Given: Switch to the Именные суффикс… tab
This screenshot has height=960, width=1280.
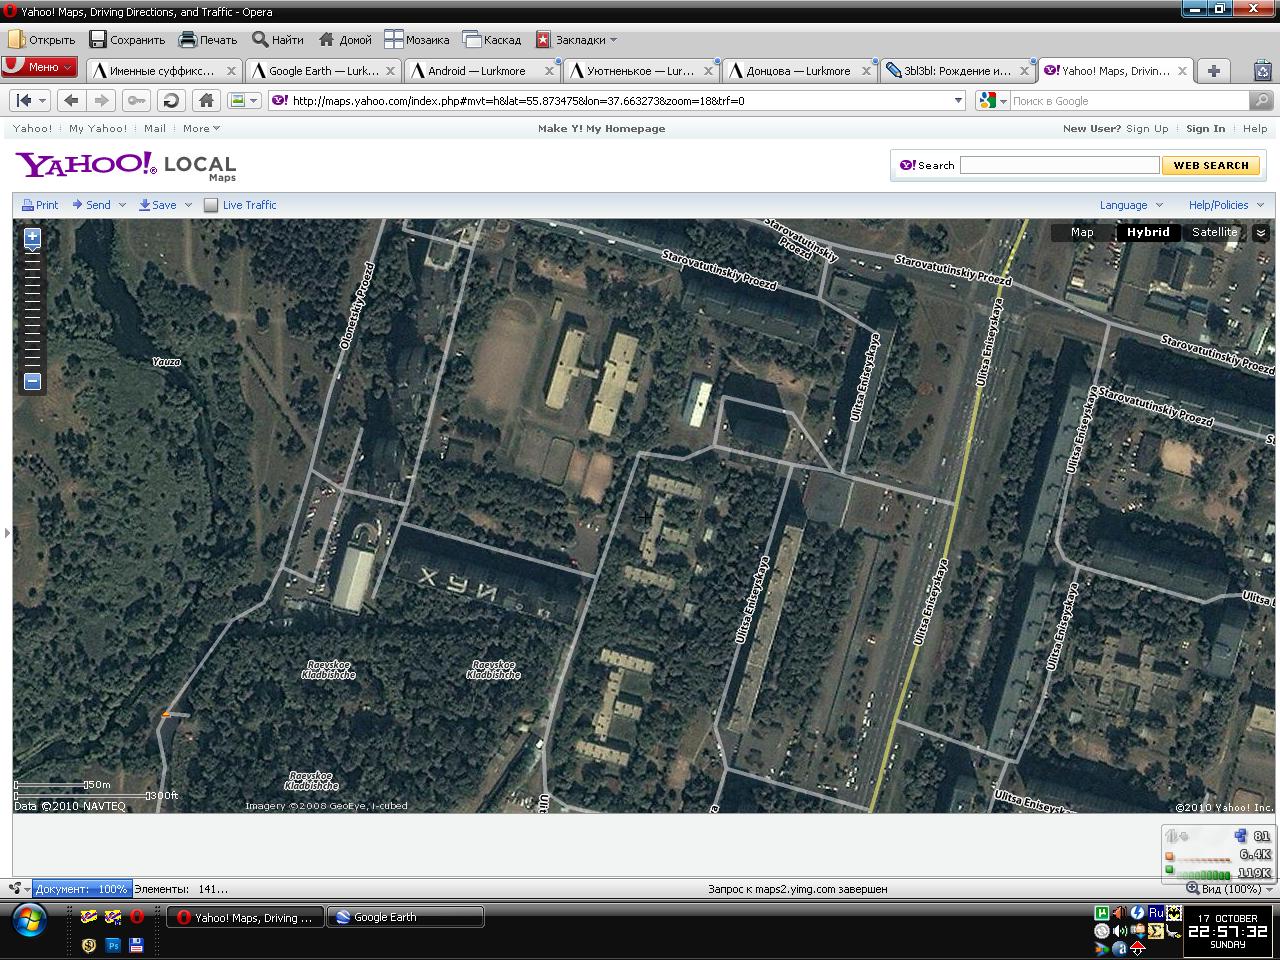Looking at the screenshot, I should tap(163, 71).
